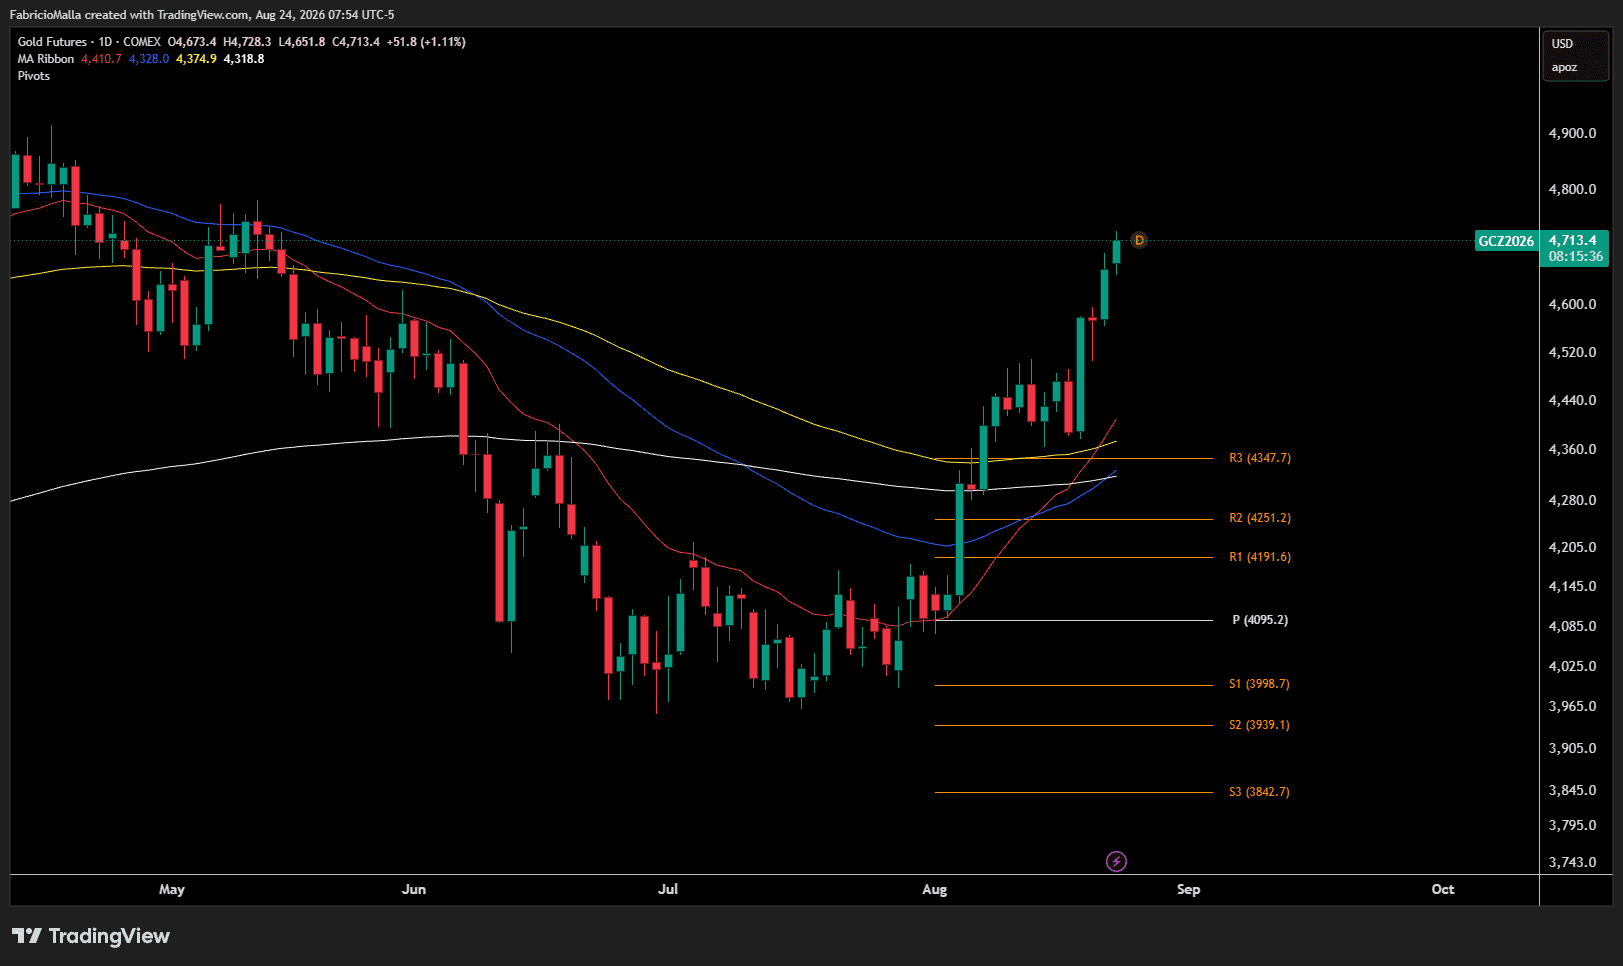The width and height of the screenshot is (1623, 966).
Task: Click the Sep label on the time axis
Action: [1188, 889]
